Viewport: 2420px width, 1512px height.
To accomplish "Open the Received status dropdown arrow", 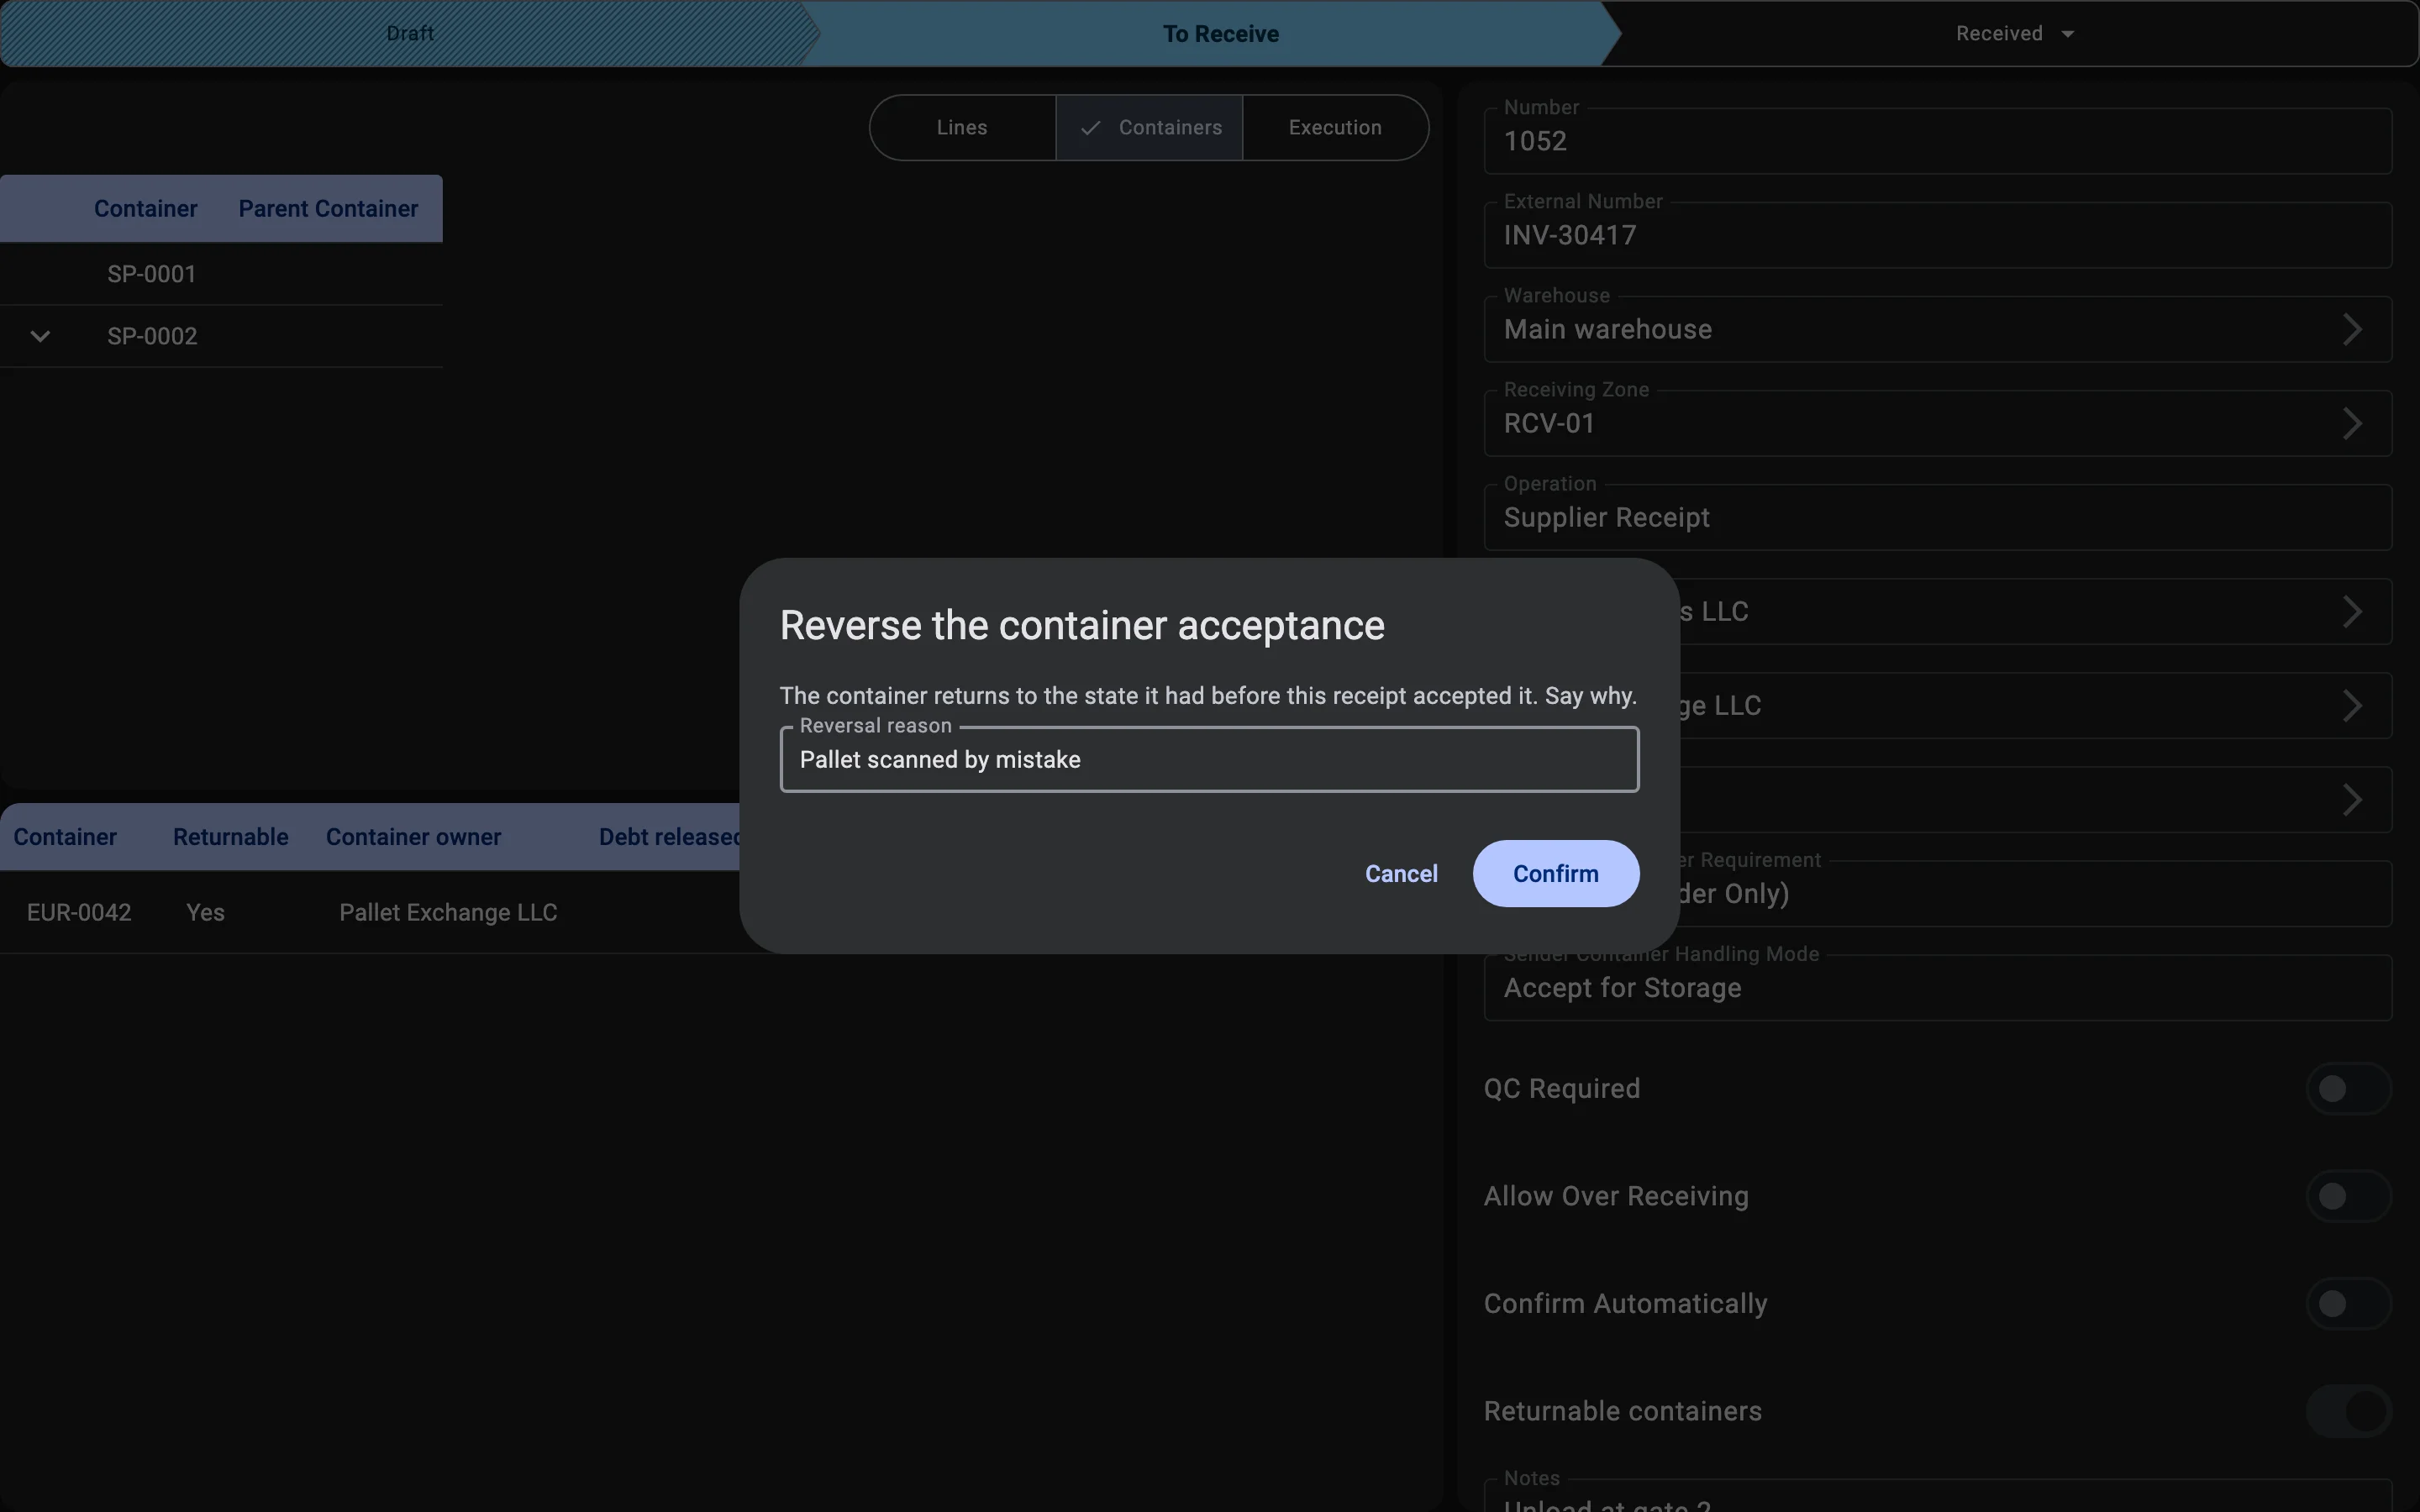I will (x=2067, y=34).
